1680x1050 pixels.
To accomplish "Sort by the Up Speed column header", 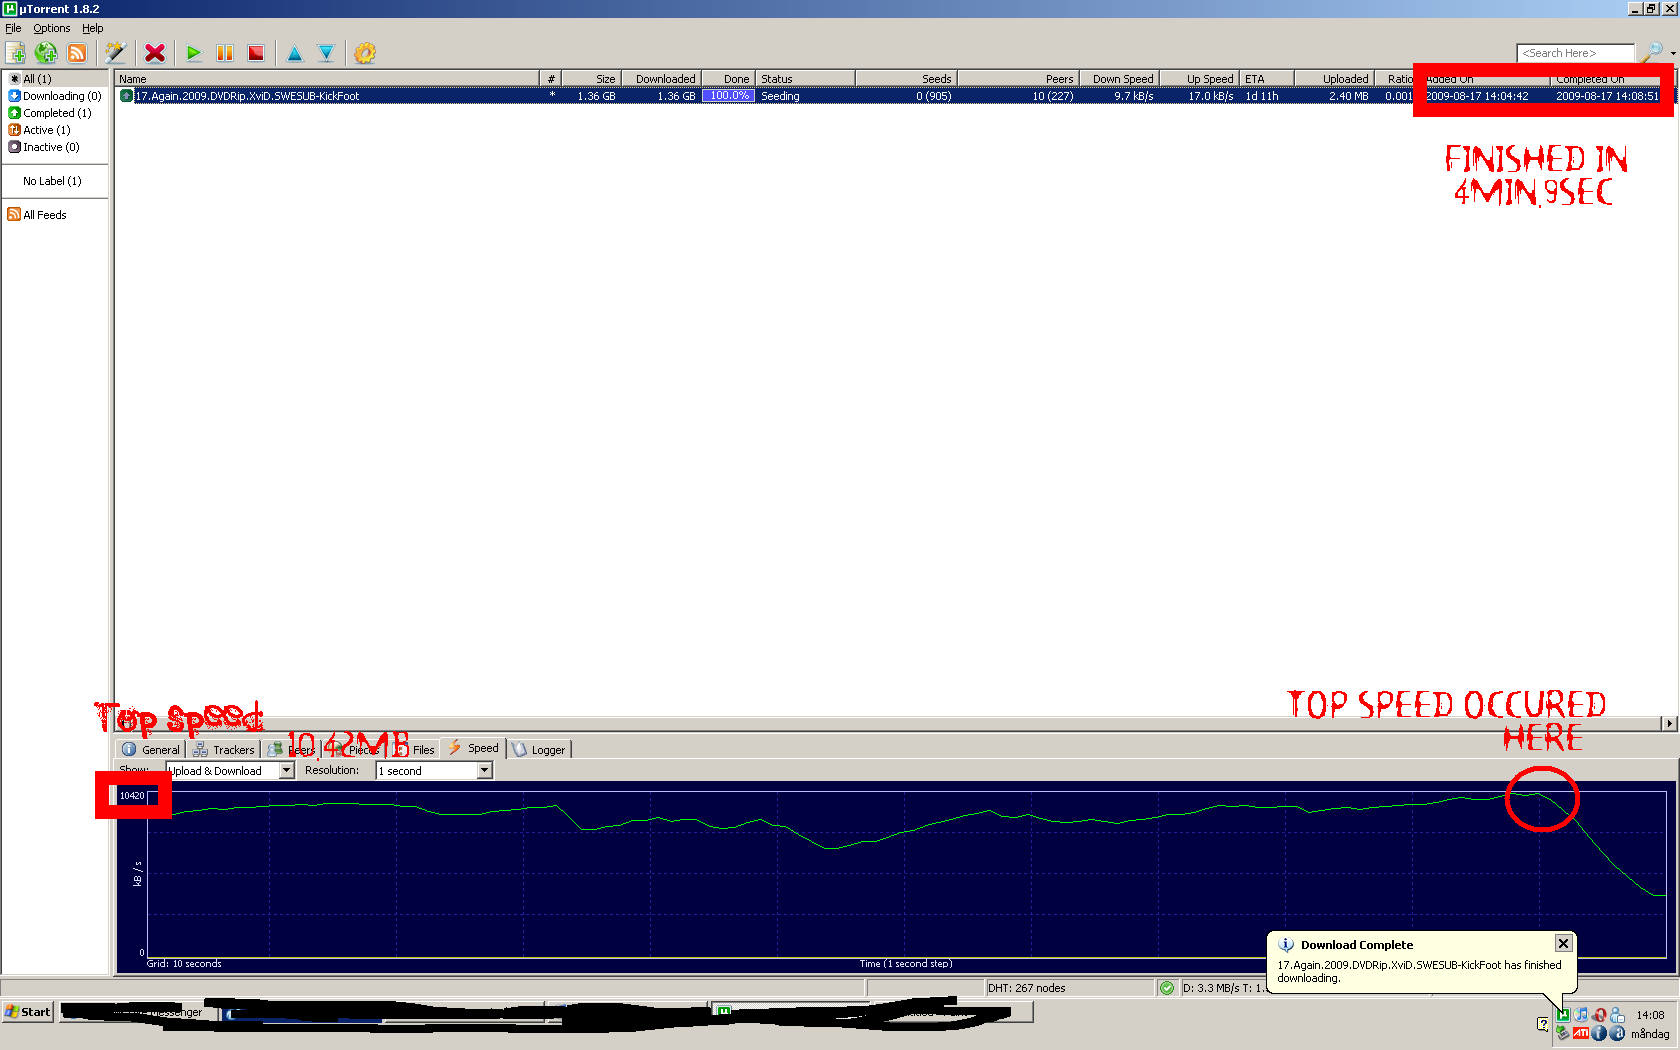I will [1199, 79].
